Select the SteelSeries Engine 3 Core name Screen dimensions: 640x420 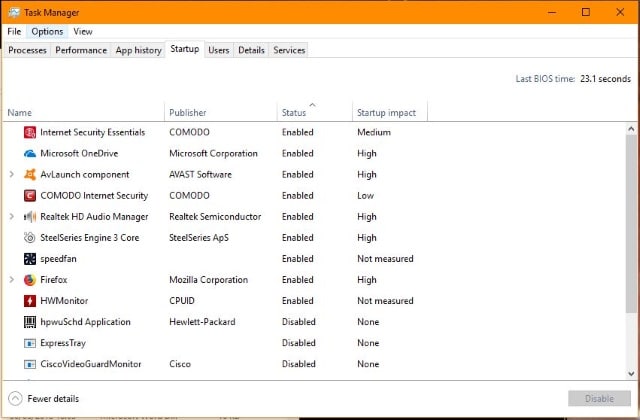89,238
